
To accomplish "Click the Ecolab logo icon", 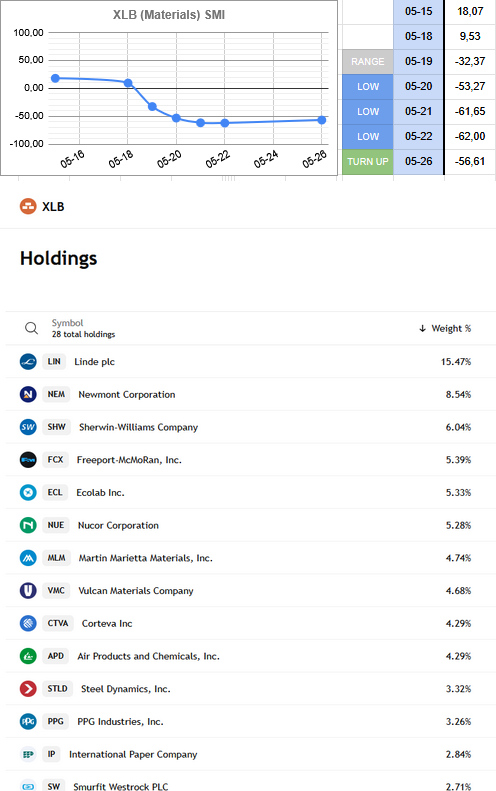I will (x=28, y=492).
